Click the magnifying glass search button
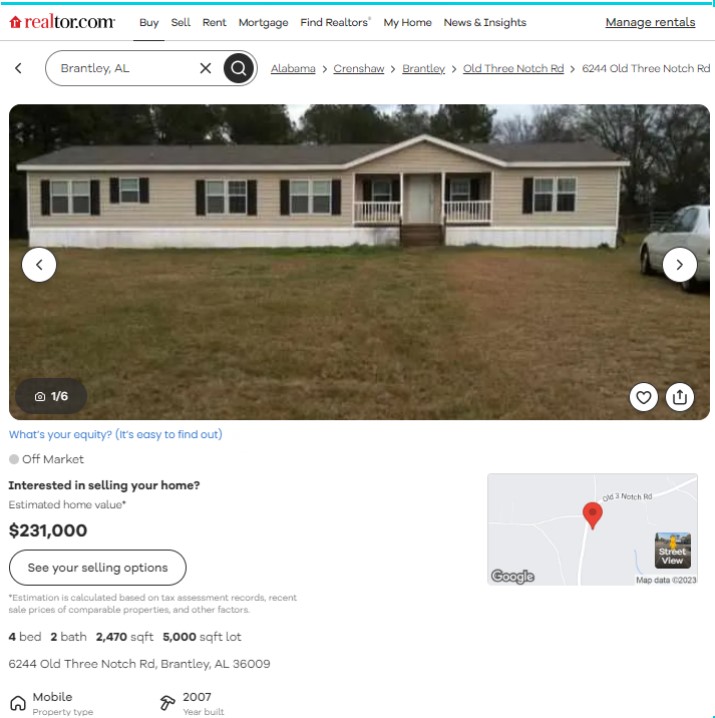The width and height of the screenshot is (715, 718). coord(238,68)
